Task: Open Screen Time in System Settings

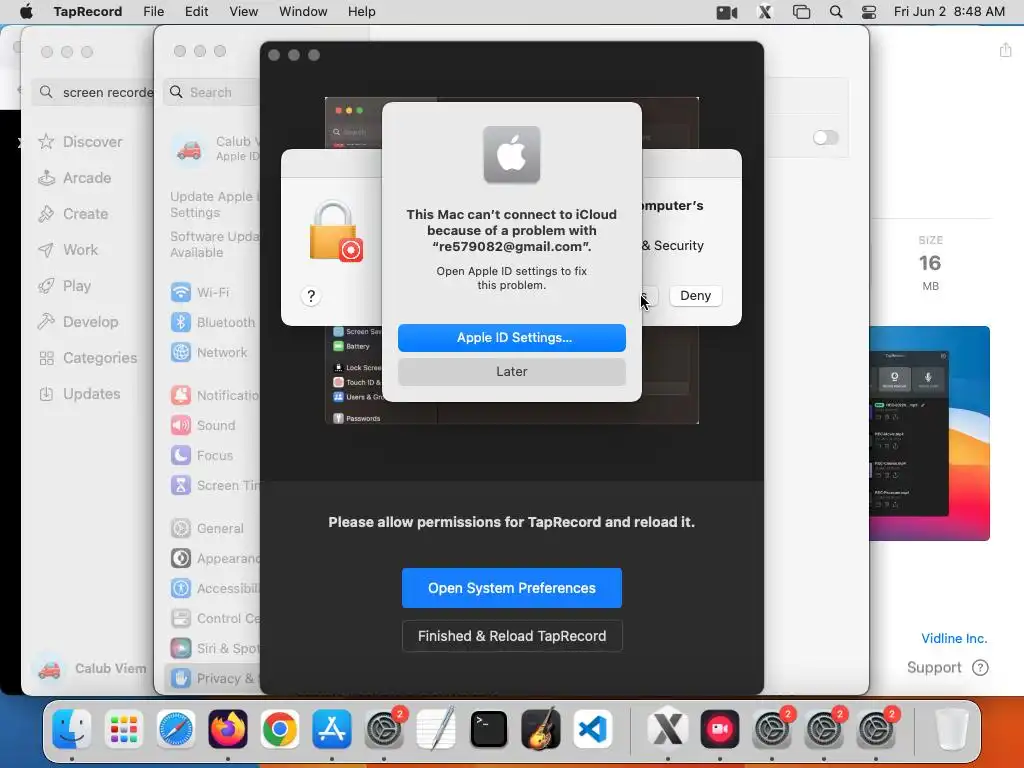Action: point(213,485)
